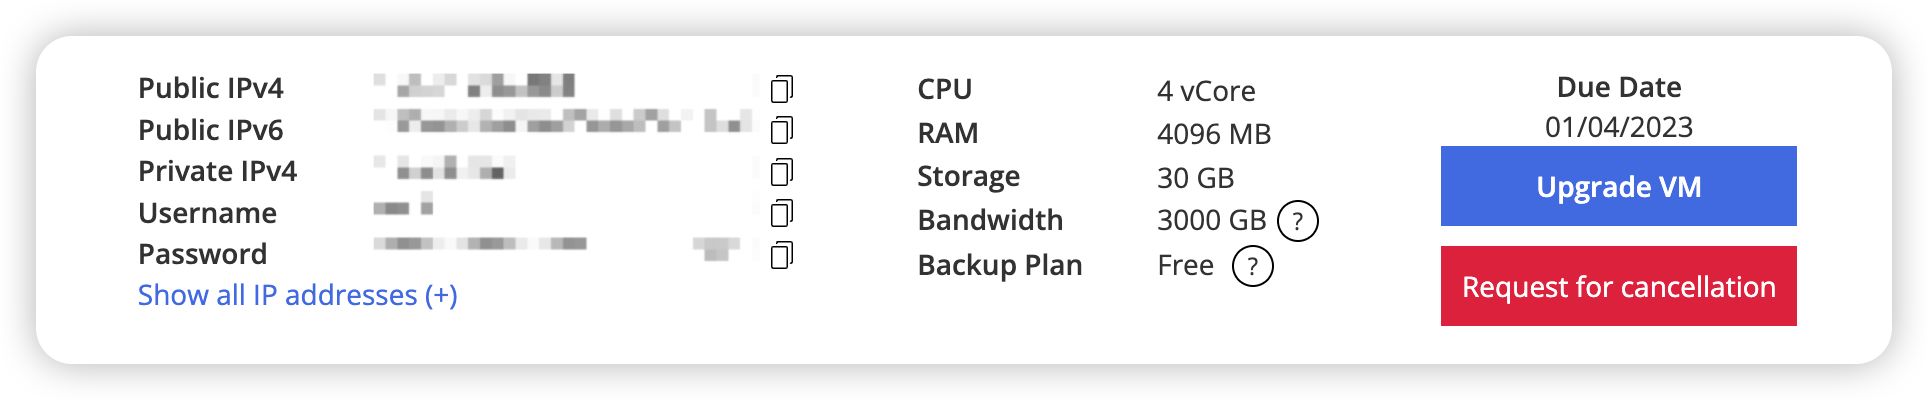1928x400 pixels.
Task: Select the blurred Password value
Action: 557,246
